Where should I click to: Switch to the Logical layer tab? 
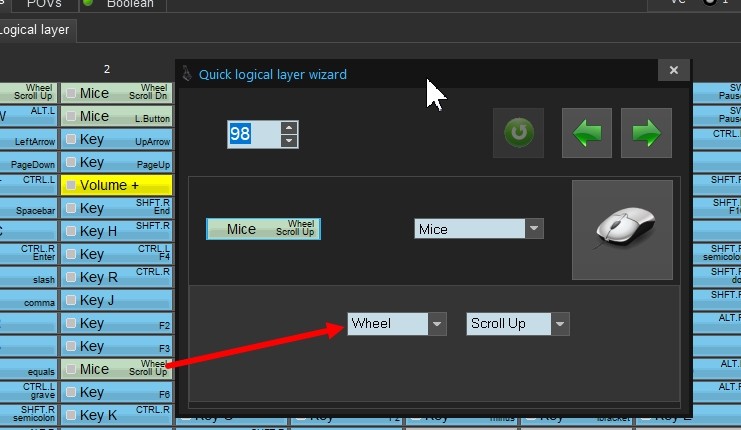coord(35,30)
